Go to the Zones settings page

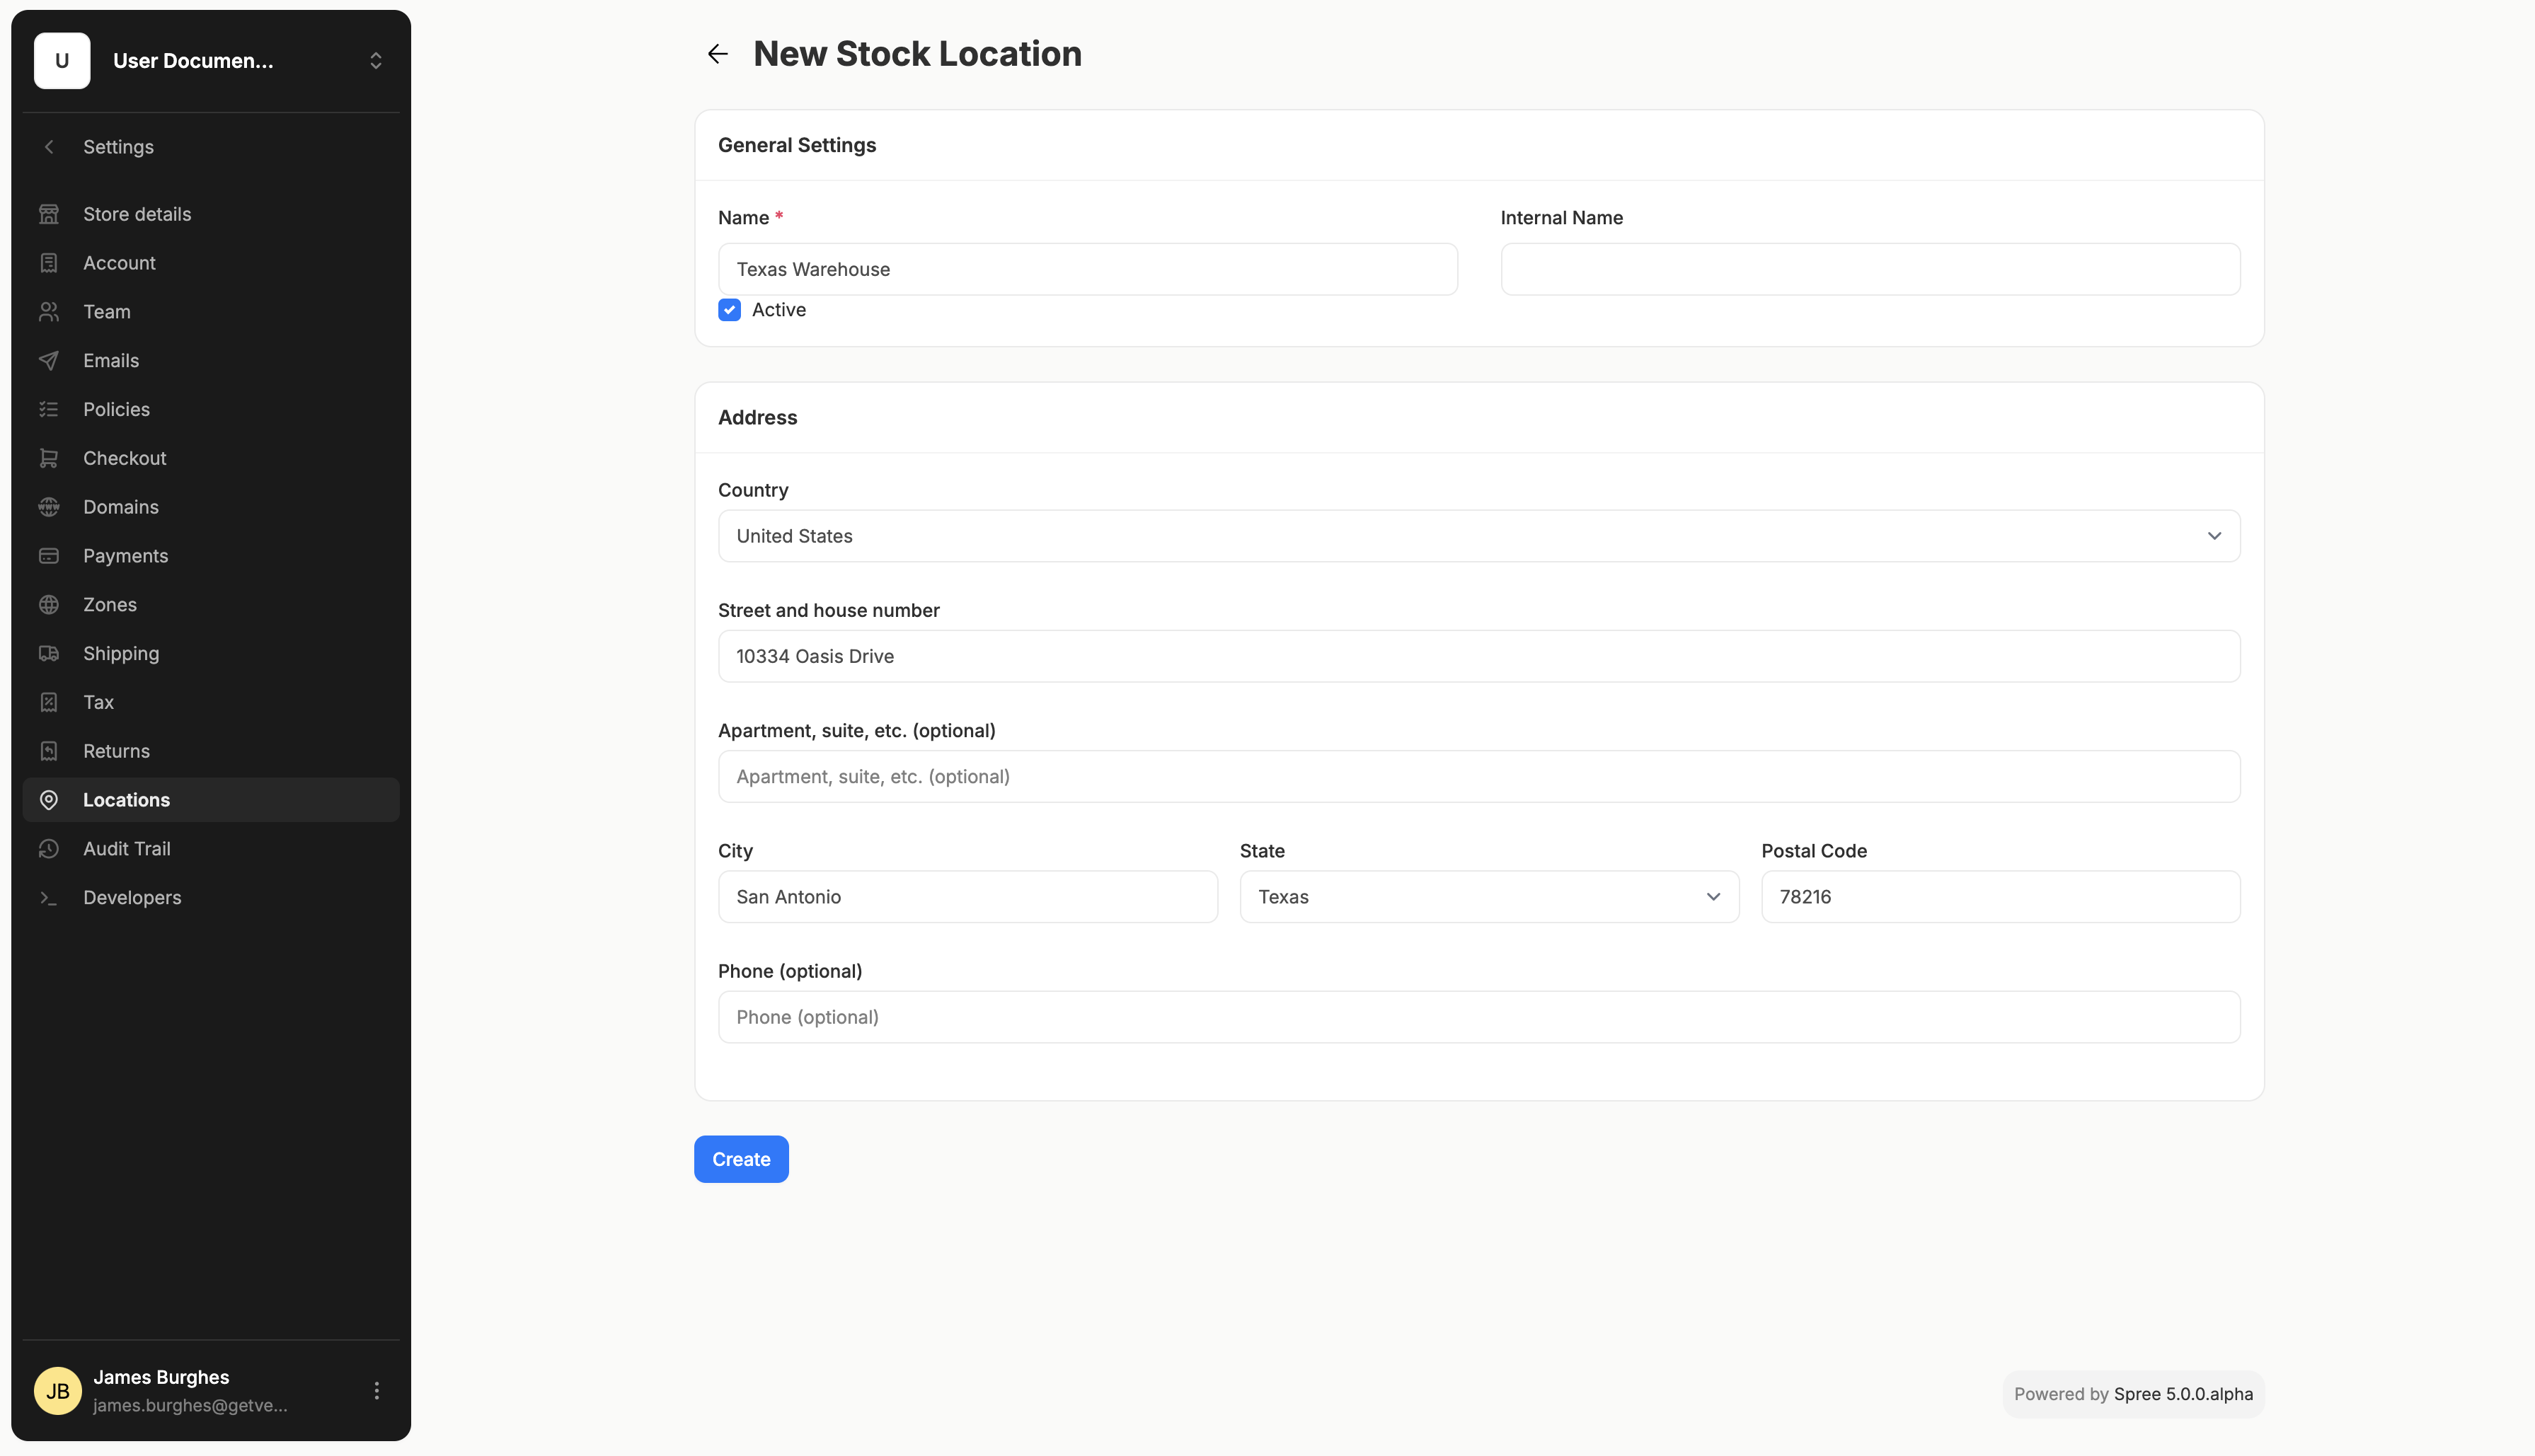click(110, 605)
